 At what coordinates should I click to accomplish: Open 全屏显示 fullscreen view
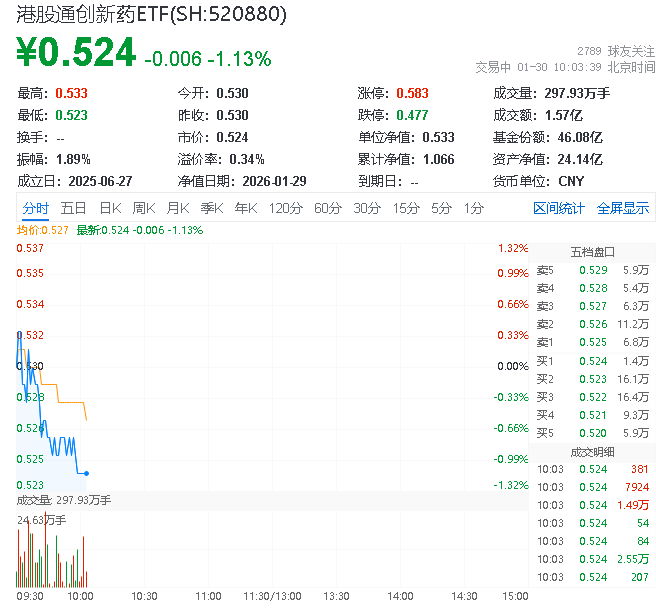point(623,208)
